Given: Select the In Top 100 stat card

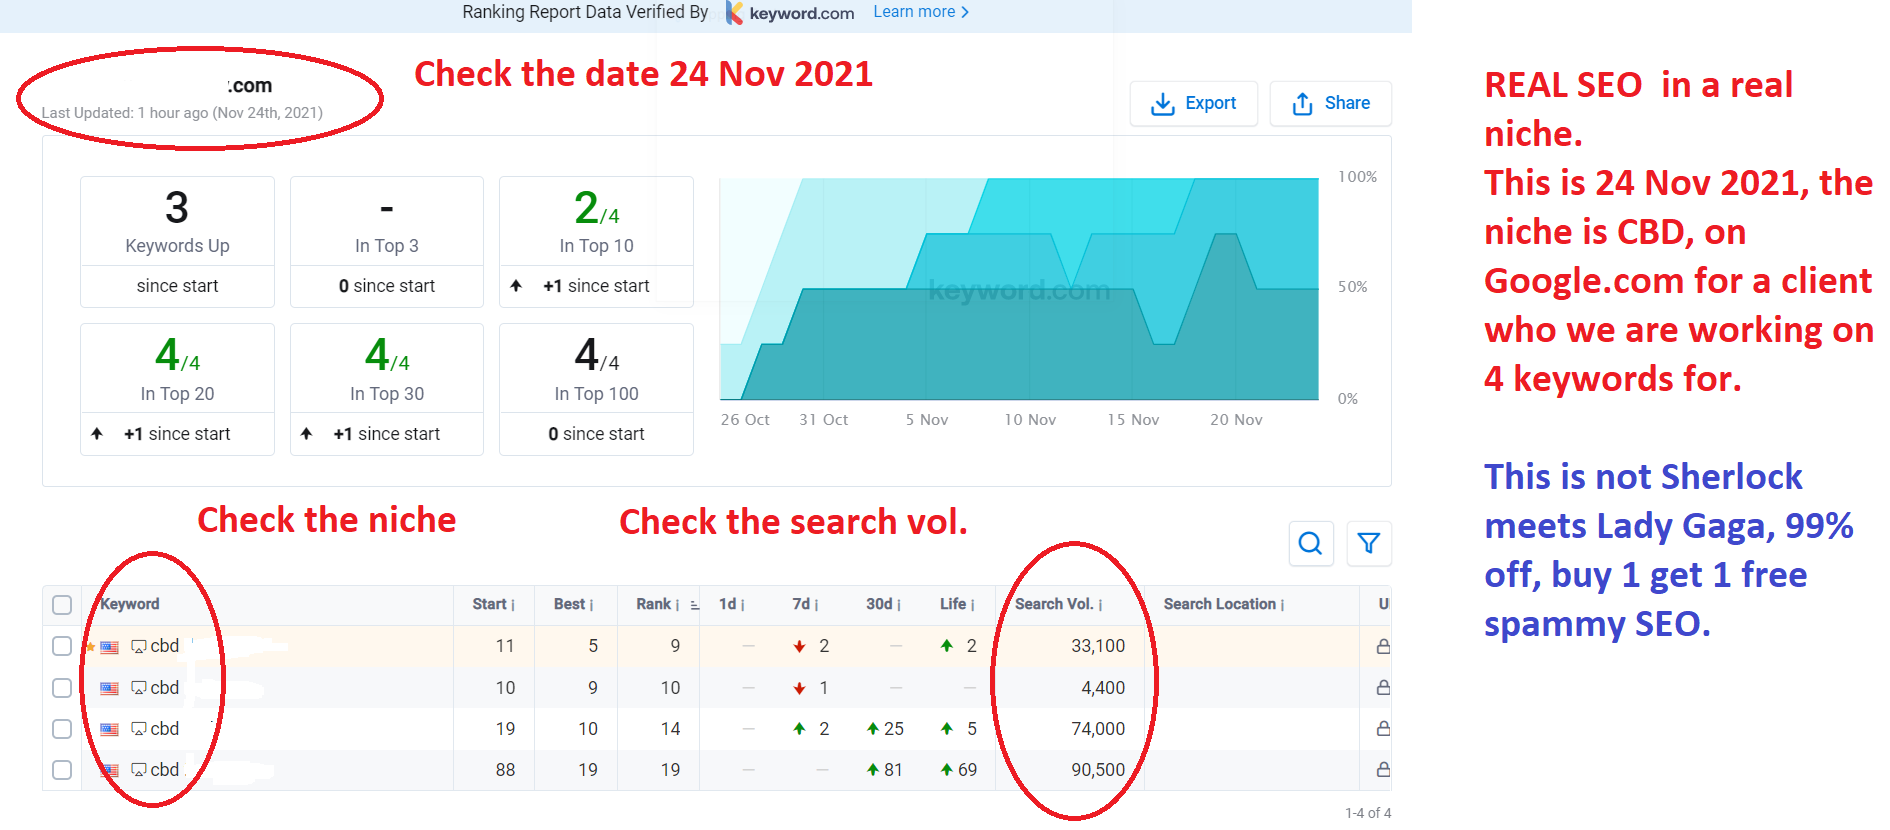Looking at the screenshot, I should (x=596, y=389).
